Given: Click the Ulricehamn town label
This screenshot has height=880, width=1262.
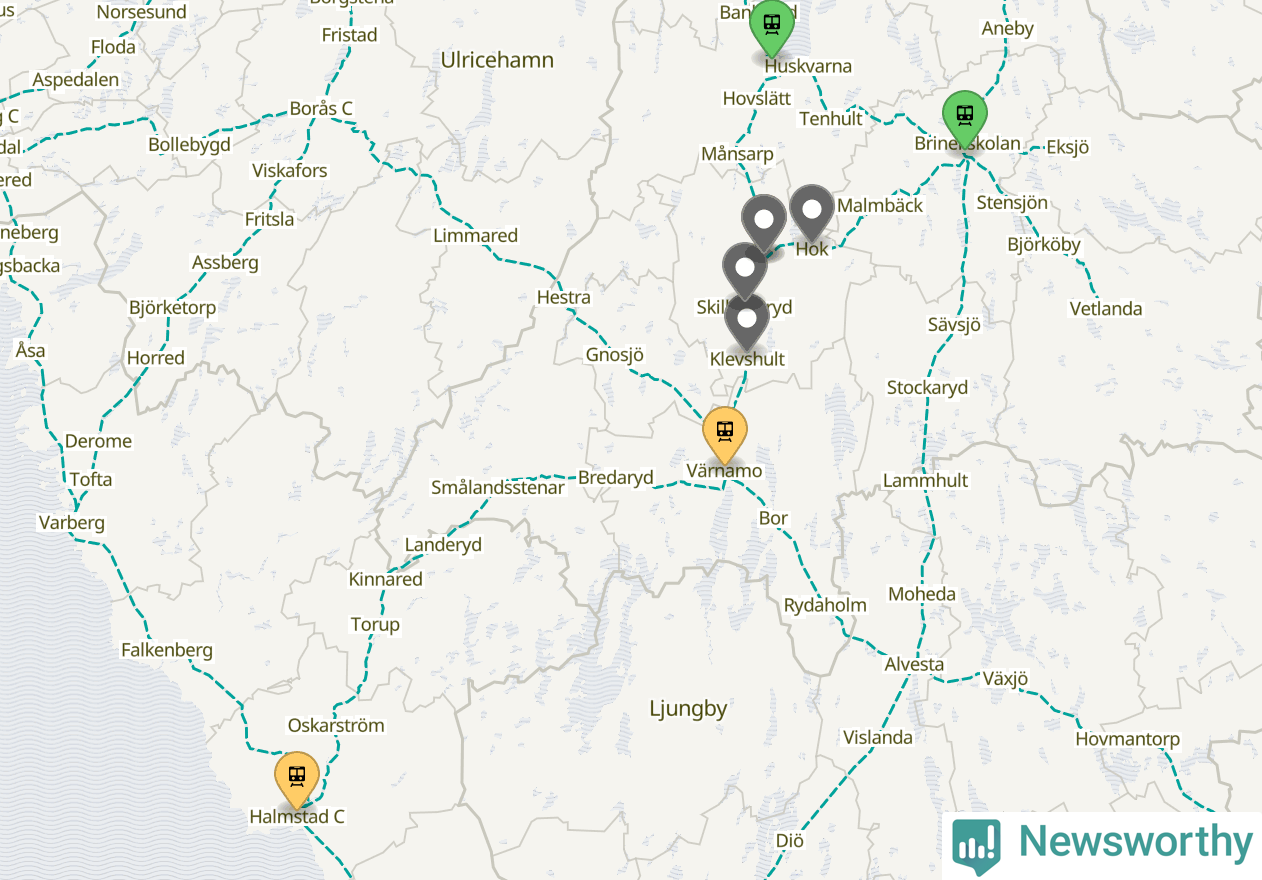Looking at the screenshot, I should (x=497, y=60).
